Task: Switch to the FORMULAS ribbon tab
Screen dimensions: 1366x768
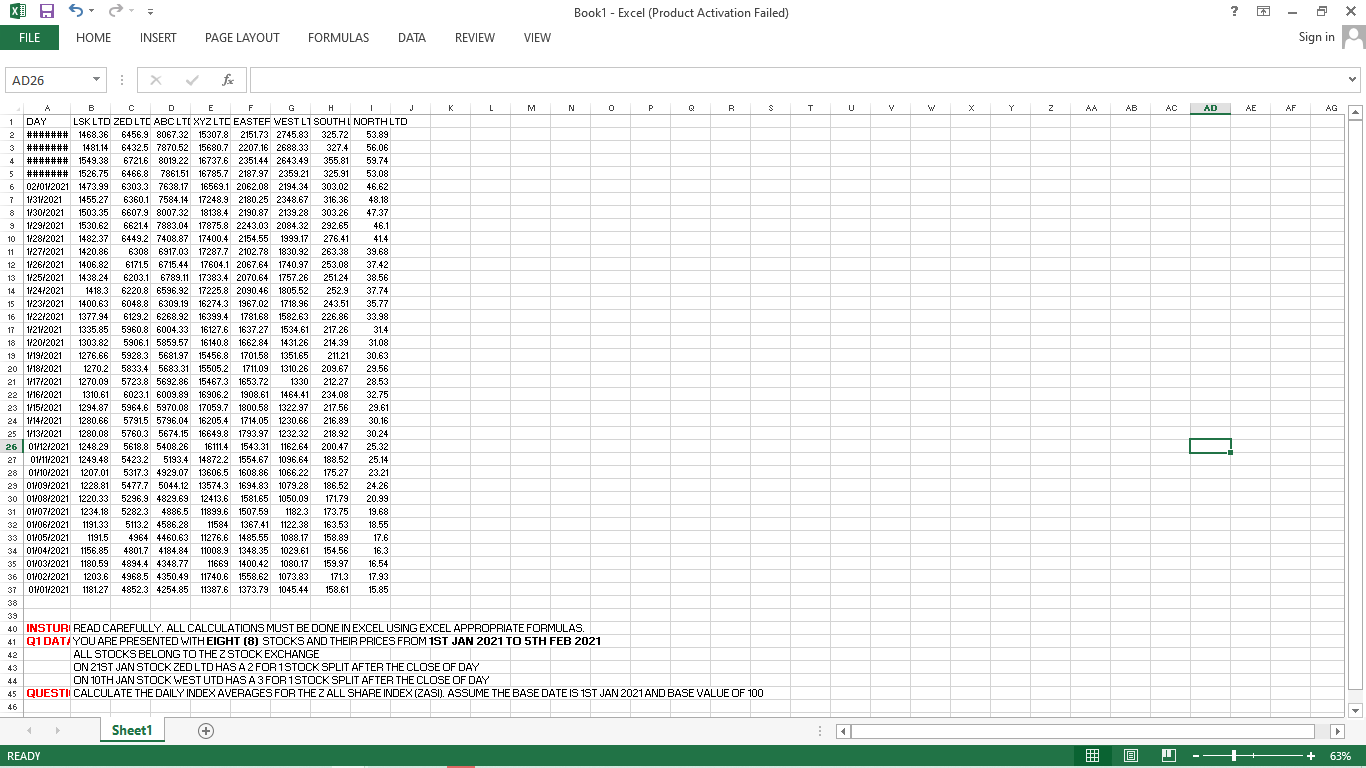Action: [x=338, y=38]
